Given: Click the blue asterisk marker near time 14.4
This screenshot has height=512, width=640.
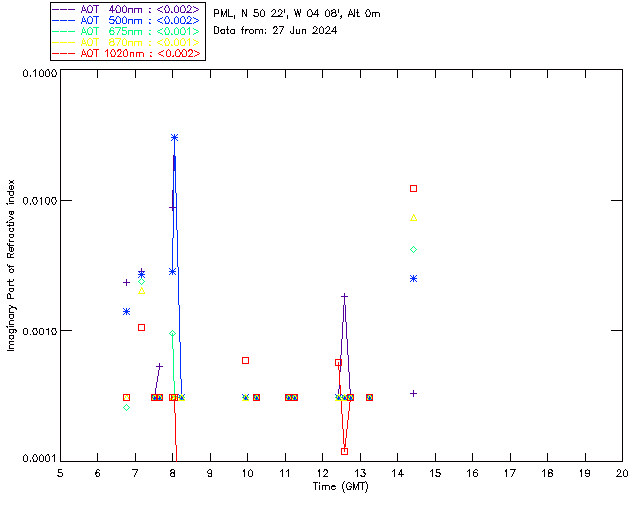Looking at the screenshot, I should click(x=413, y=278).
